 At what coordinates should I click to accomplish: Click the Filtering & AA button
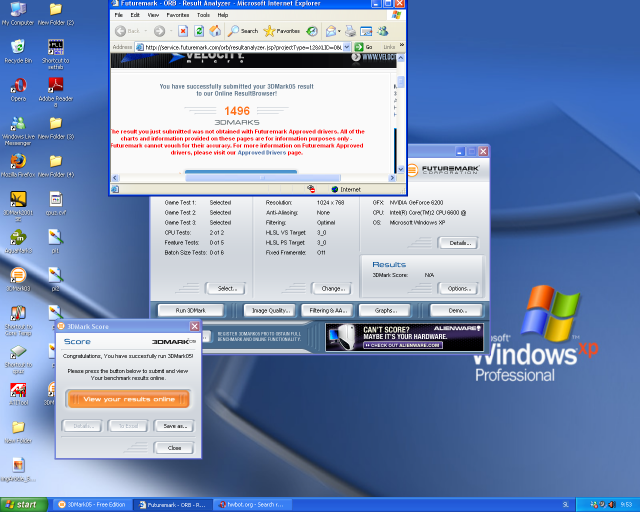(328, 311)
